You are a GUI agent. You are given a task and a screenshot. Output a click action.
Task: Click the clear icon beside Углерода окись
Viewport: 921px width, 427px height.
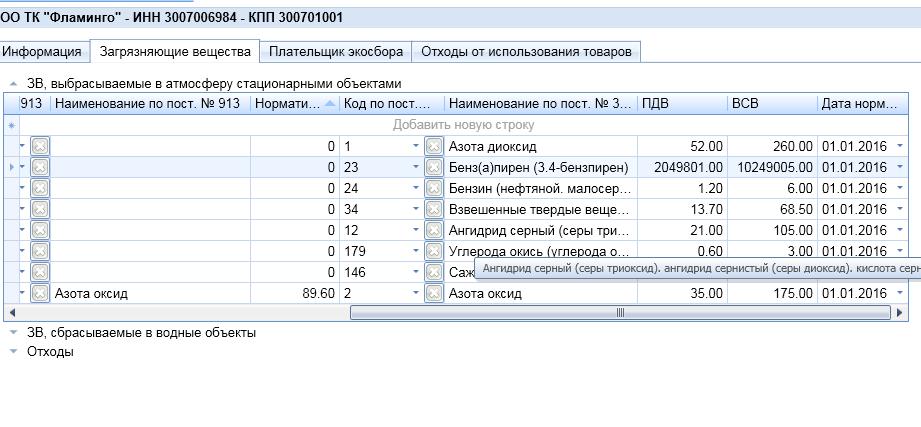point(434,252)
